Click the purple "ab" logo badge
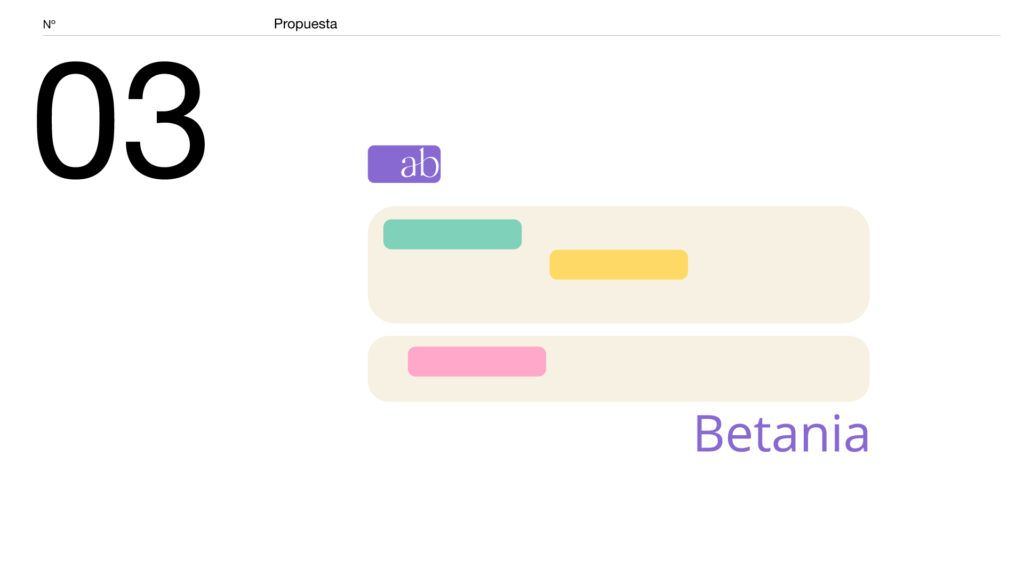Viewport: 1024px width, 576px height. tap(404, 164)
